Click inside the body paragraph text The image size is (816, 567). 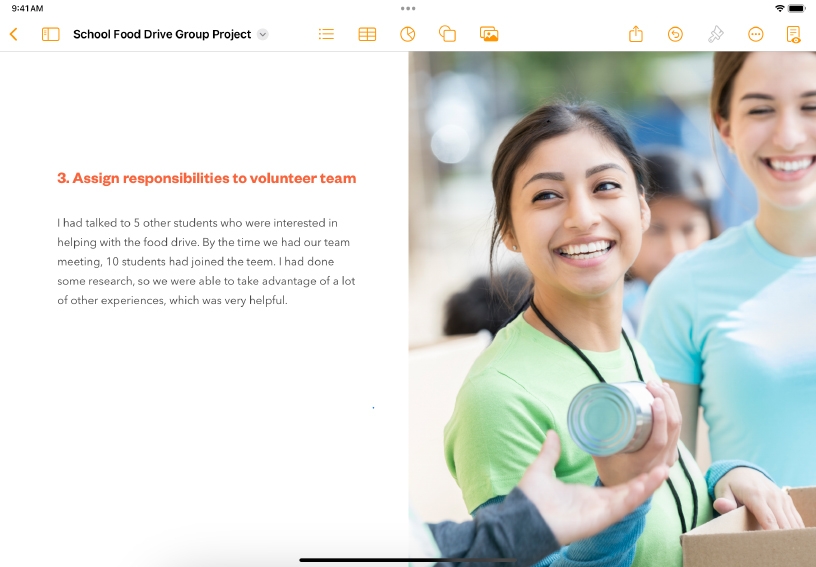(205, 261)
